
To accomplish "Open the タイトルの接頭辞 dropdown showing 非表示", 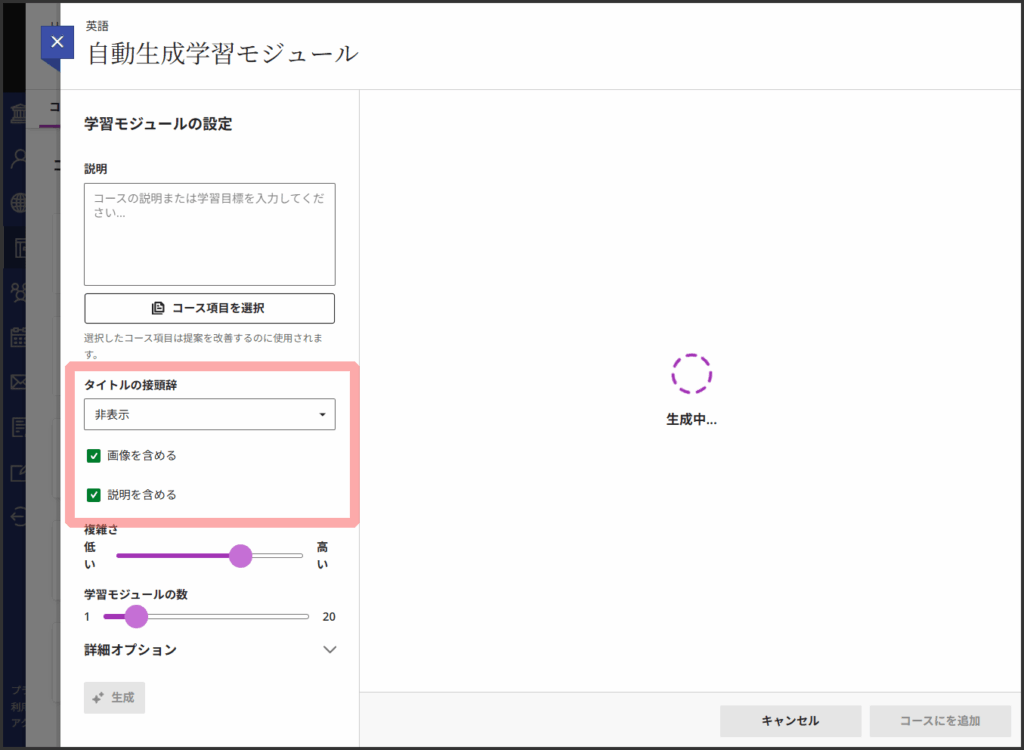I will [x=209, y=414].
